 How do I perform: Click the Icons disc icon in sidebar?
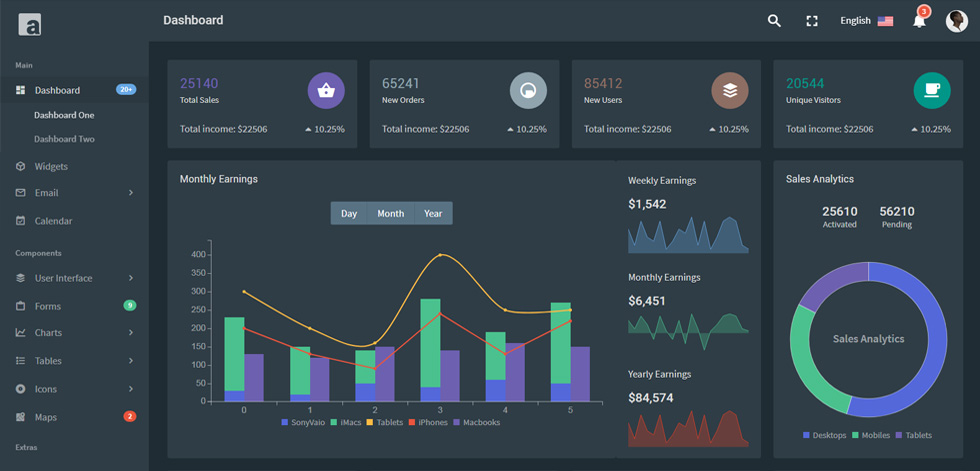tap(21, 389)
